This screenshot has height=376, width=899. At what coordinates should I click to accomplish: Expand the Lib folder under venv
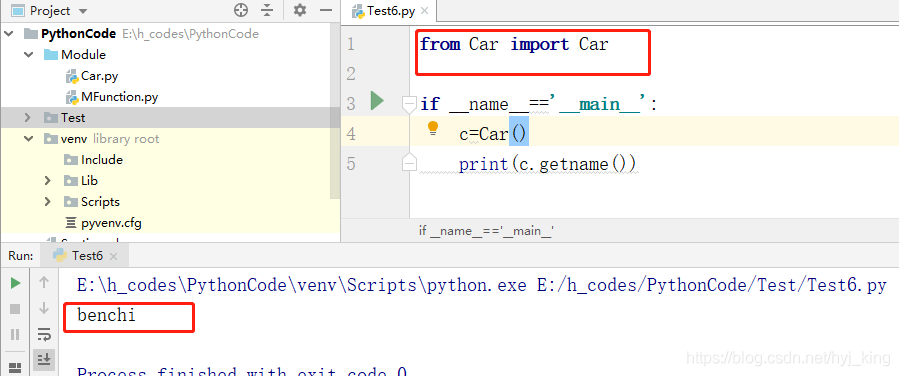click(x=48, y=181)
